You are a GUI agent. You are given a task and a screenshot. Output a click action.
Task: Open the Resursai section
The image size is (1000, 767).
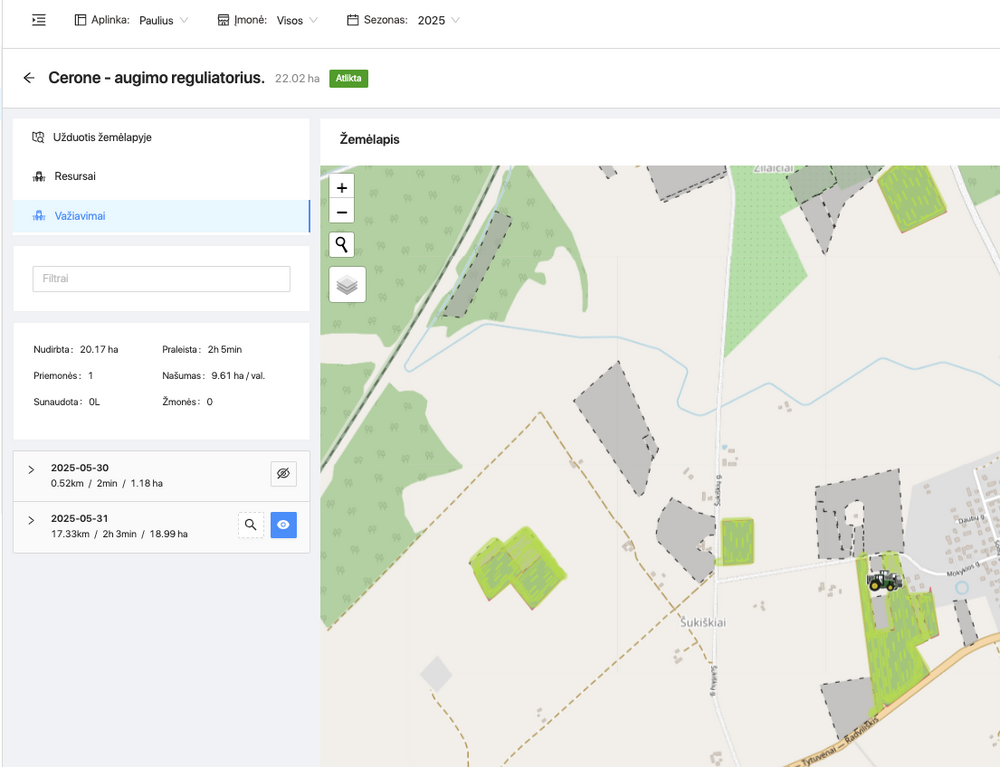coord(161,176)
